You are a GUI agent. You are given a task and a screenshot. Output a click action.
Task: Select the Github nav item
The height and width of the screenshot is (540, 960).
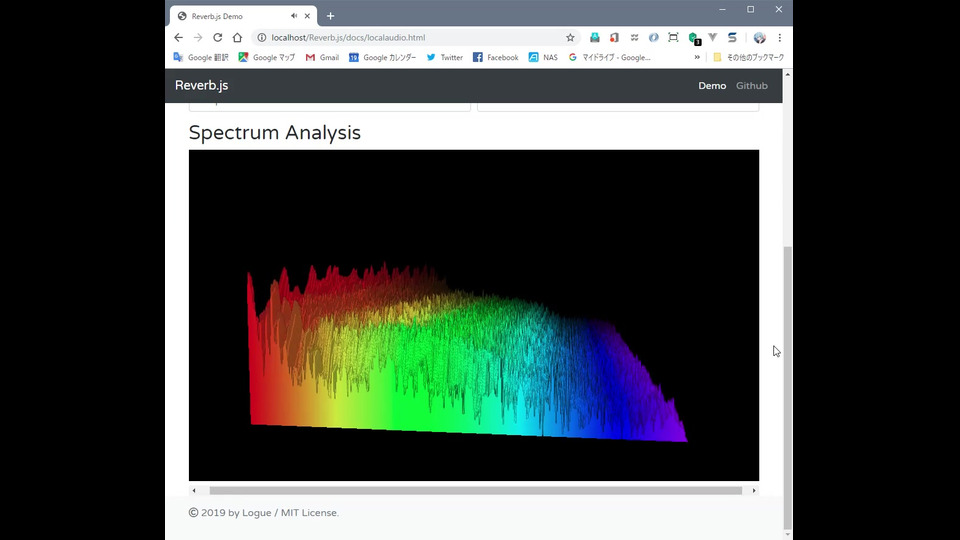click(x=752, y=86)
